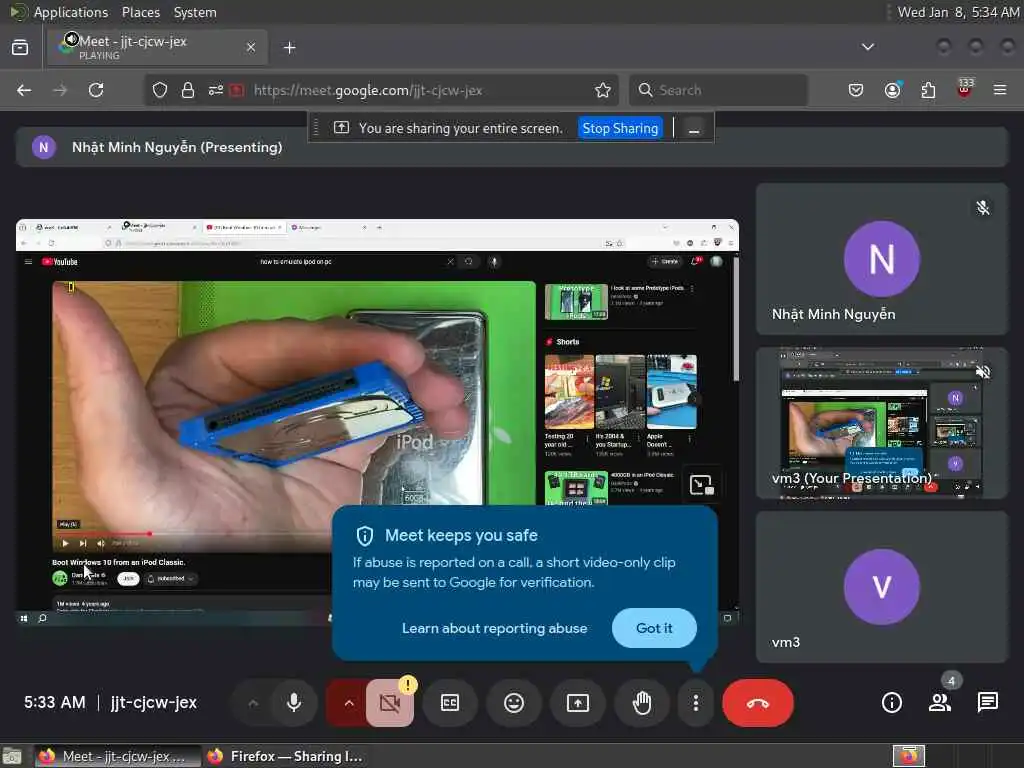Click play button in shared YouTube video
Image resolution: width=1024 pixels, height=768 pixels.
point(65,543)
